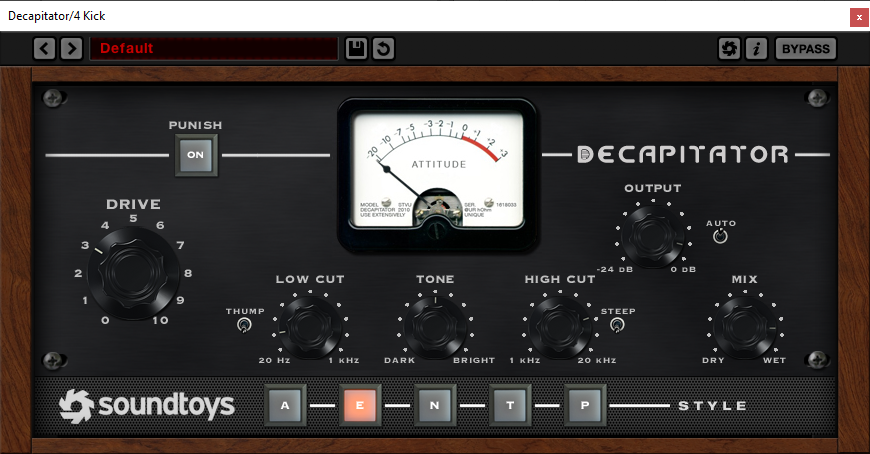Open the Soundtoys gear logo menu

click(x=729, y=48)
